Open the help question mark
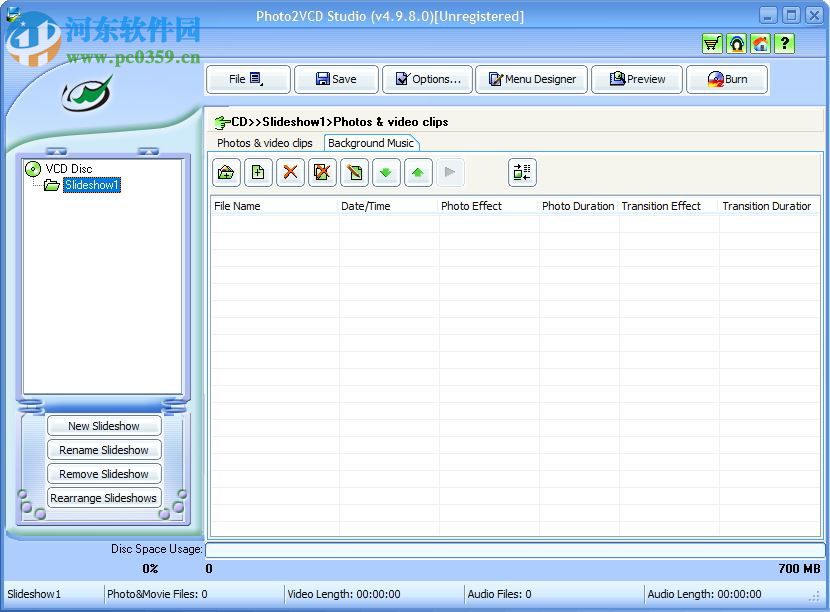The width and height of the screenshot is (830, 612). click(784, 43)
